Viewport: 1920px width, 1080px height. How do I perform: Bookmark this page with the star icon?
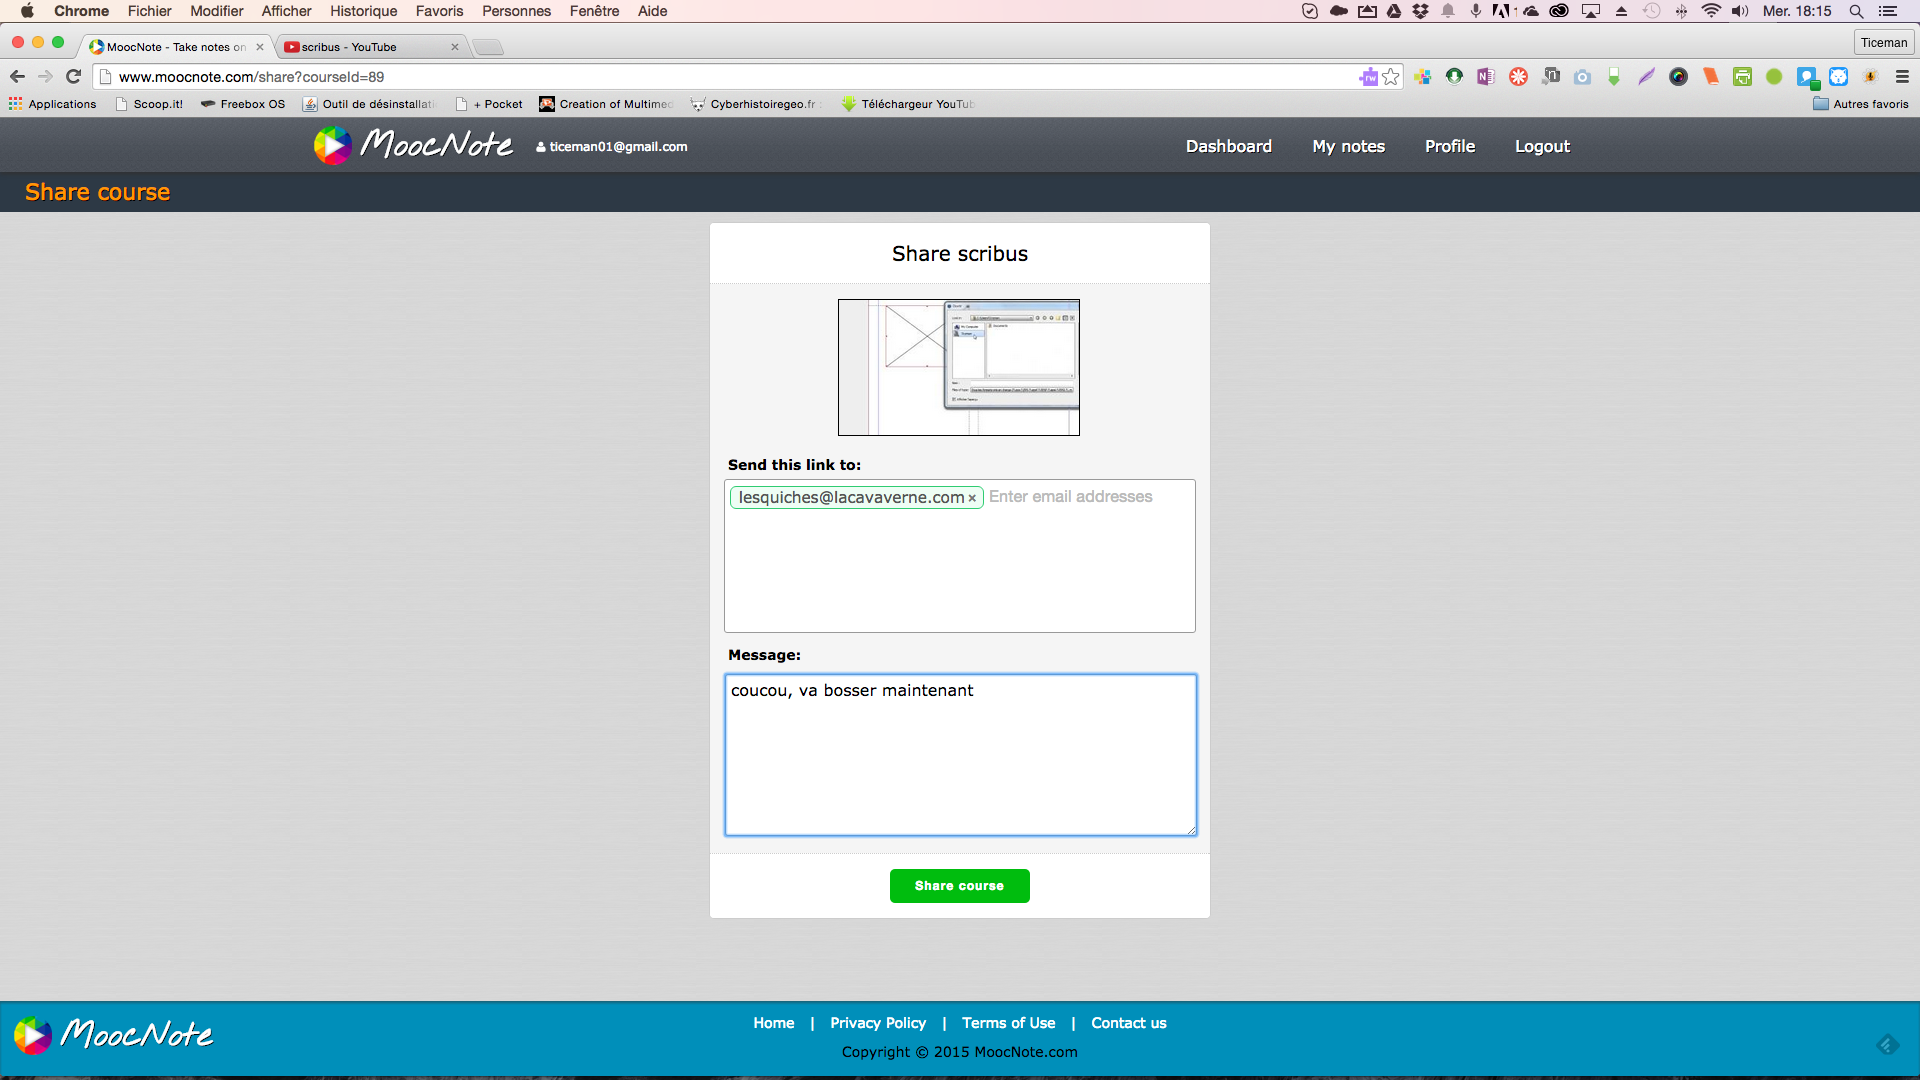1391,77
